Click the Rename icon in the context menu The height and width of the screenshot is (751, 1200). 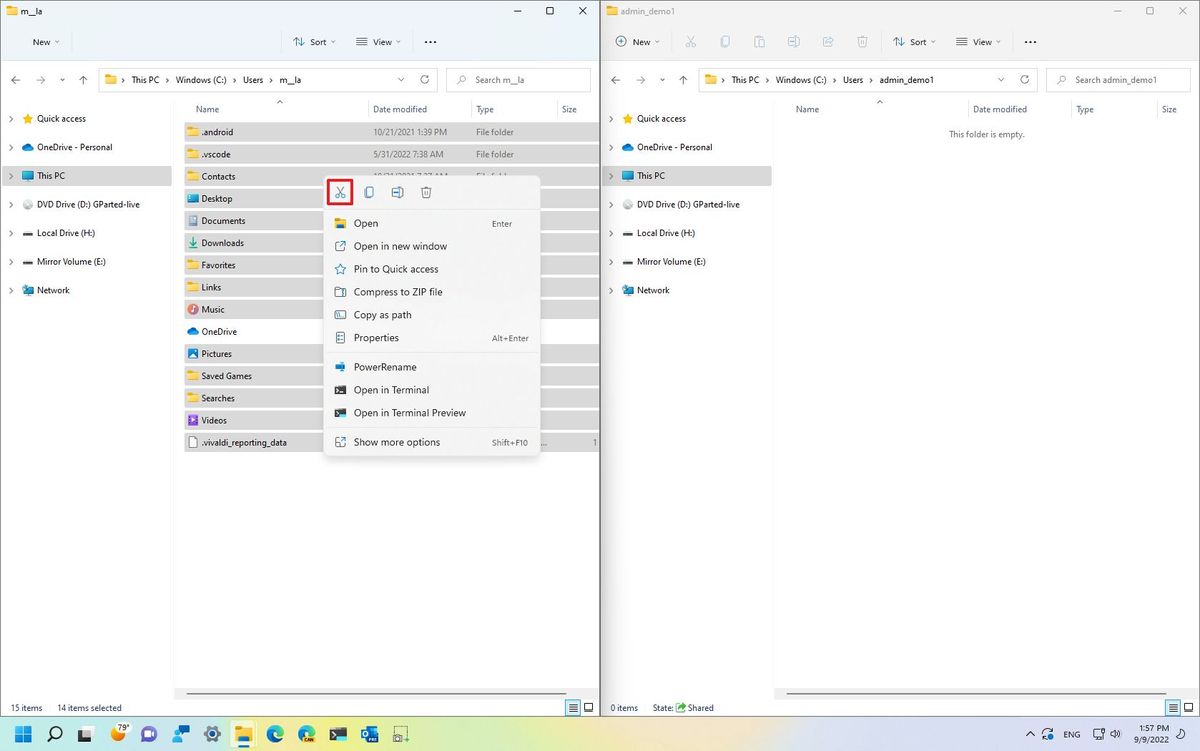point(397,192)
